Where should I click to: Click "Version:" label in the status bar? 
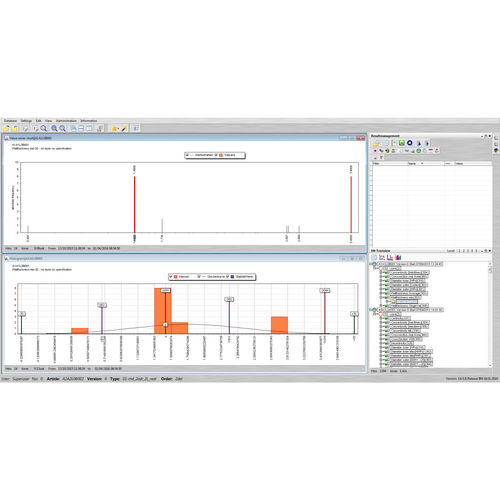[x=94, y=379]
